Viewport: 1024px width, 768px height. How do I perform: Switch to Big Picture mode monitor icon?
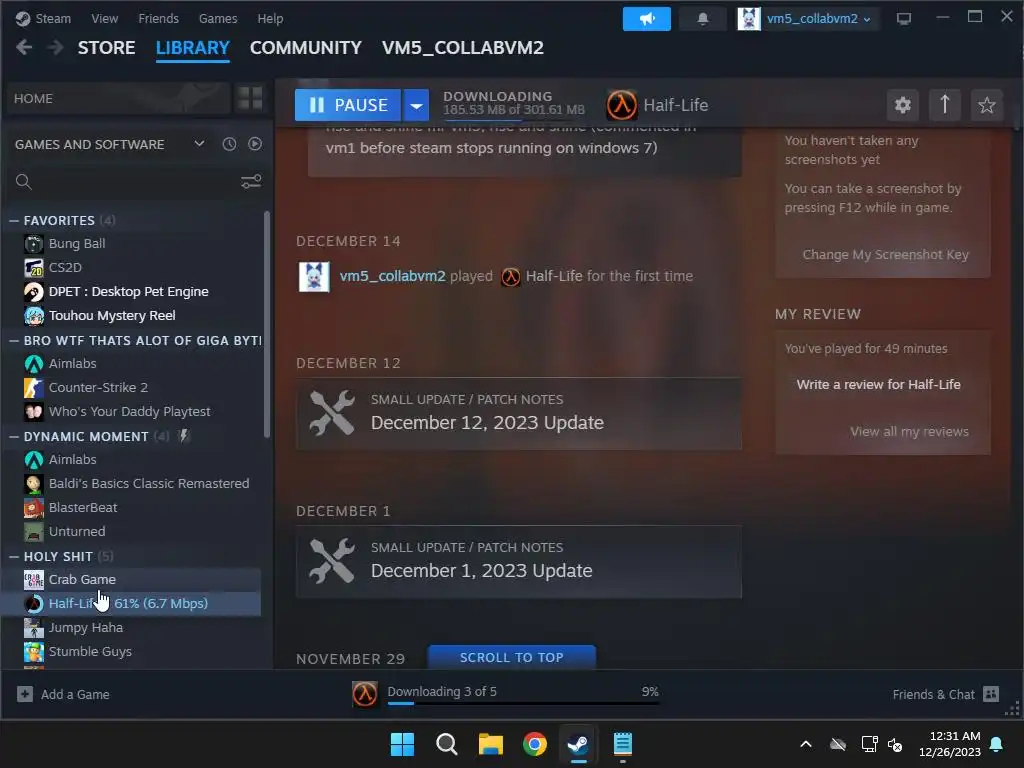pyautogui.click(x=904, y=19)
